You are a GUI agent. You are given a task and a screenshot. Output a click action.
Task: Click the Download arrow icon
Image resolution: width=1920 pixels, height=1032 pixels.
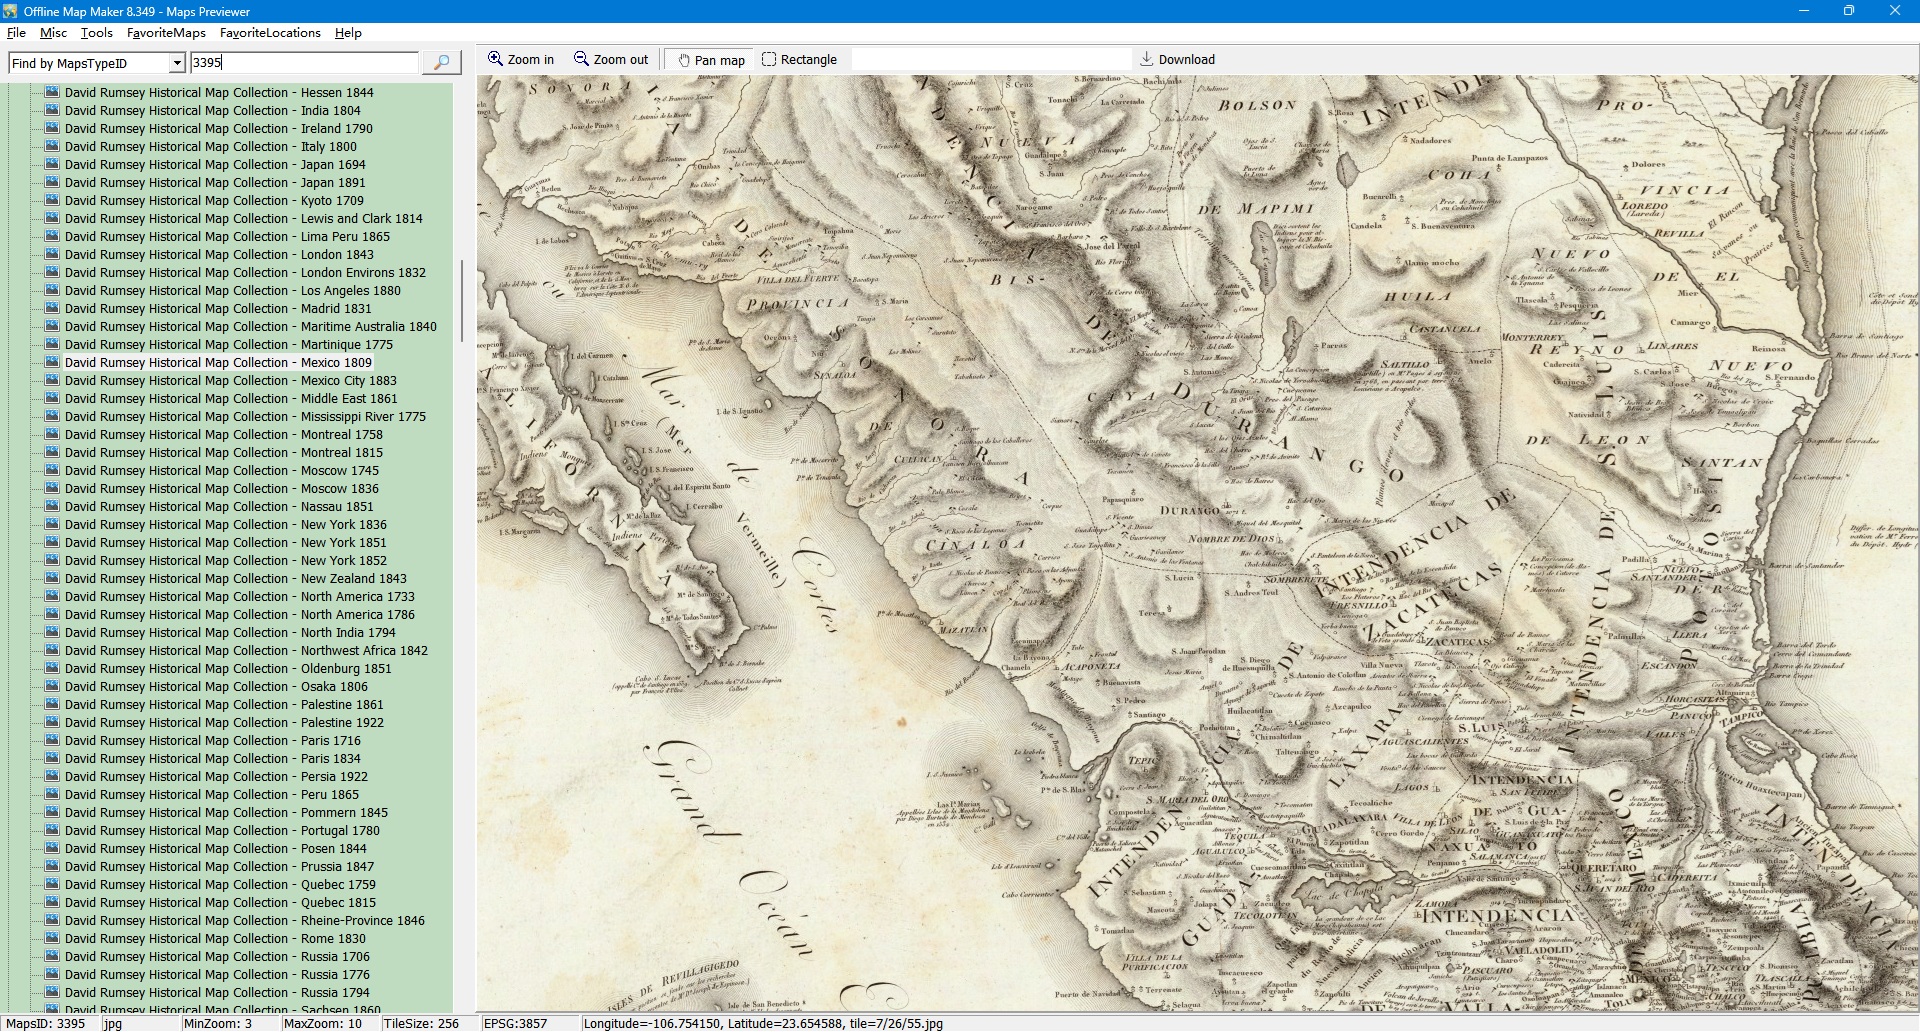[1147, 59]
